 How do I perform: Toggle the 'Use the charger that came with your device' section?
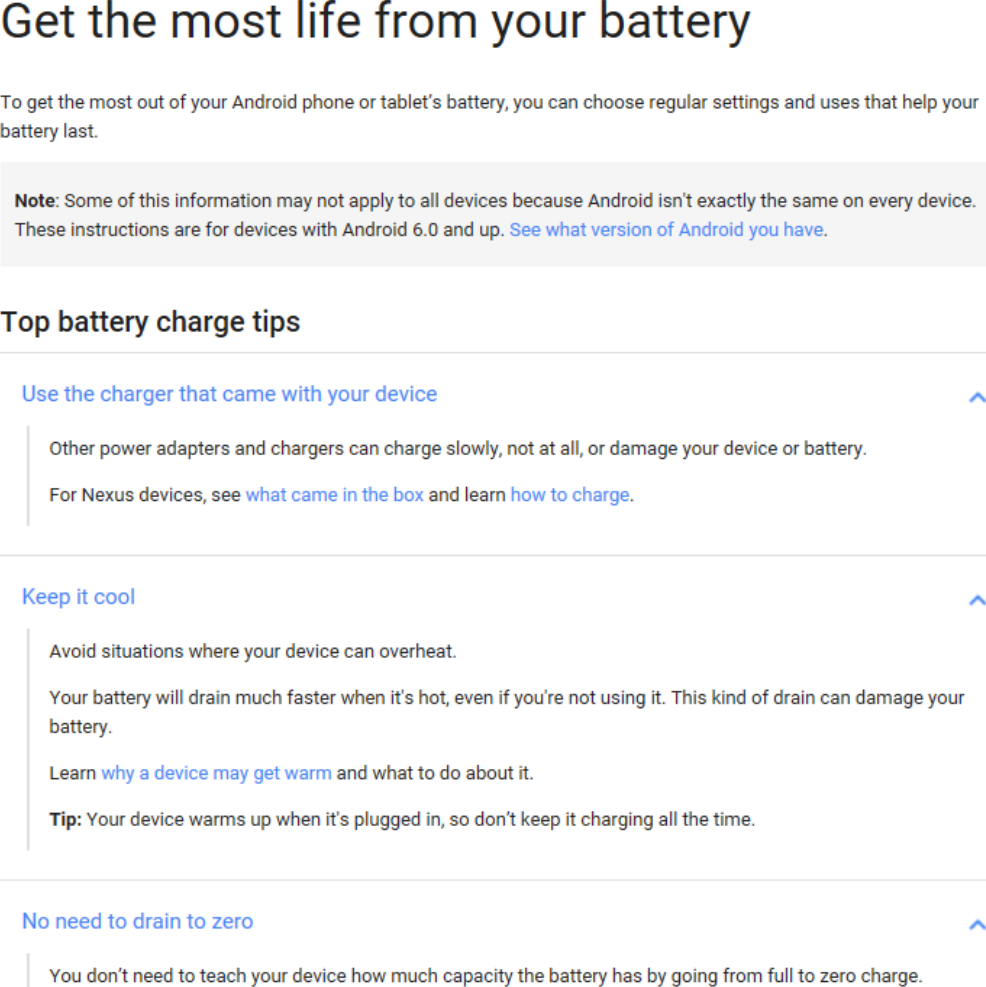[x=229, y=394]
